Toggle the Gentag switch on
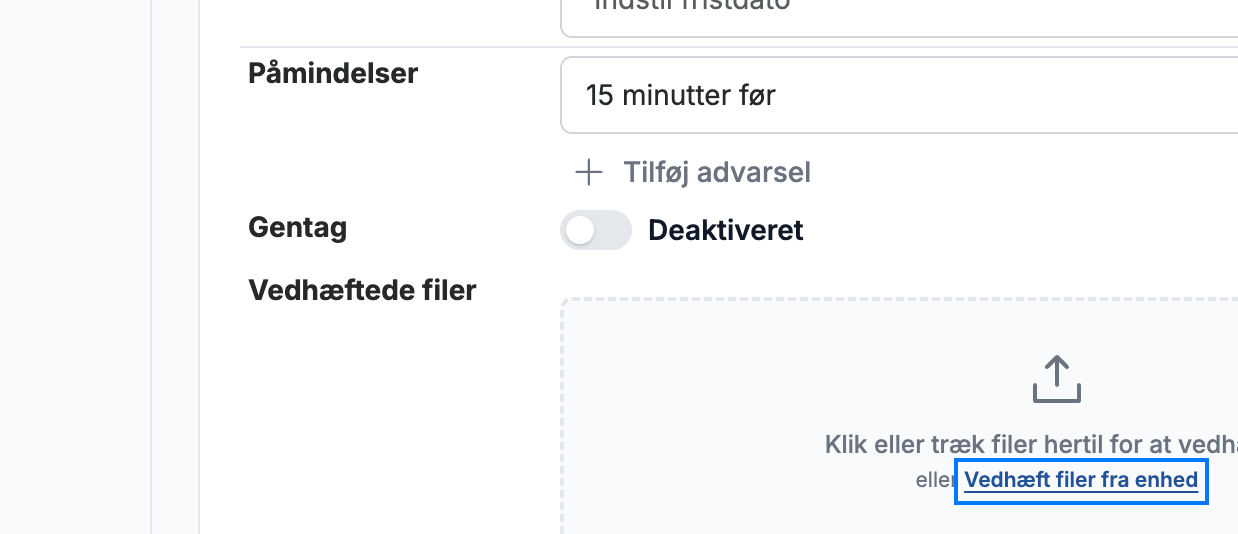 (596, 230)
